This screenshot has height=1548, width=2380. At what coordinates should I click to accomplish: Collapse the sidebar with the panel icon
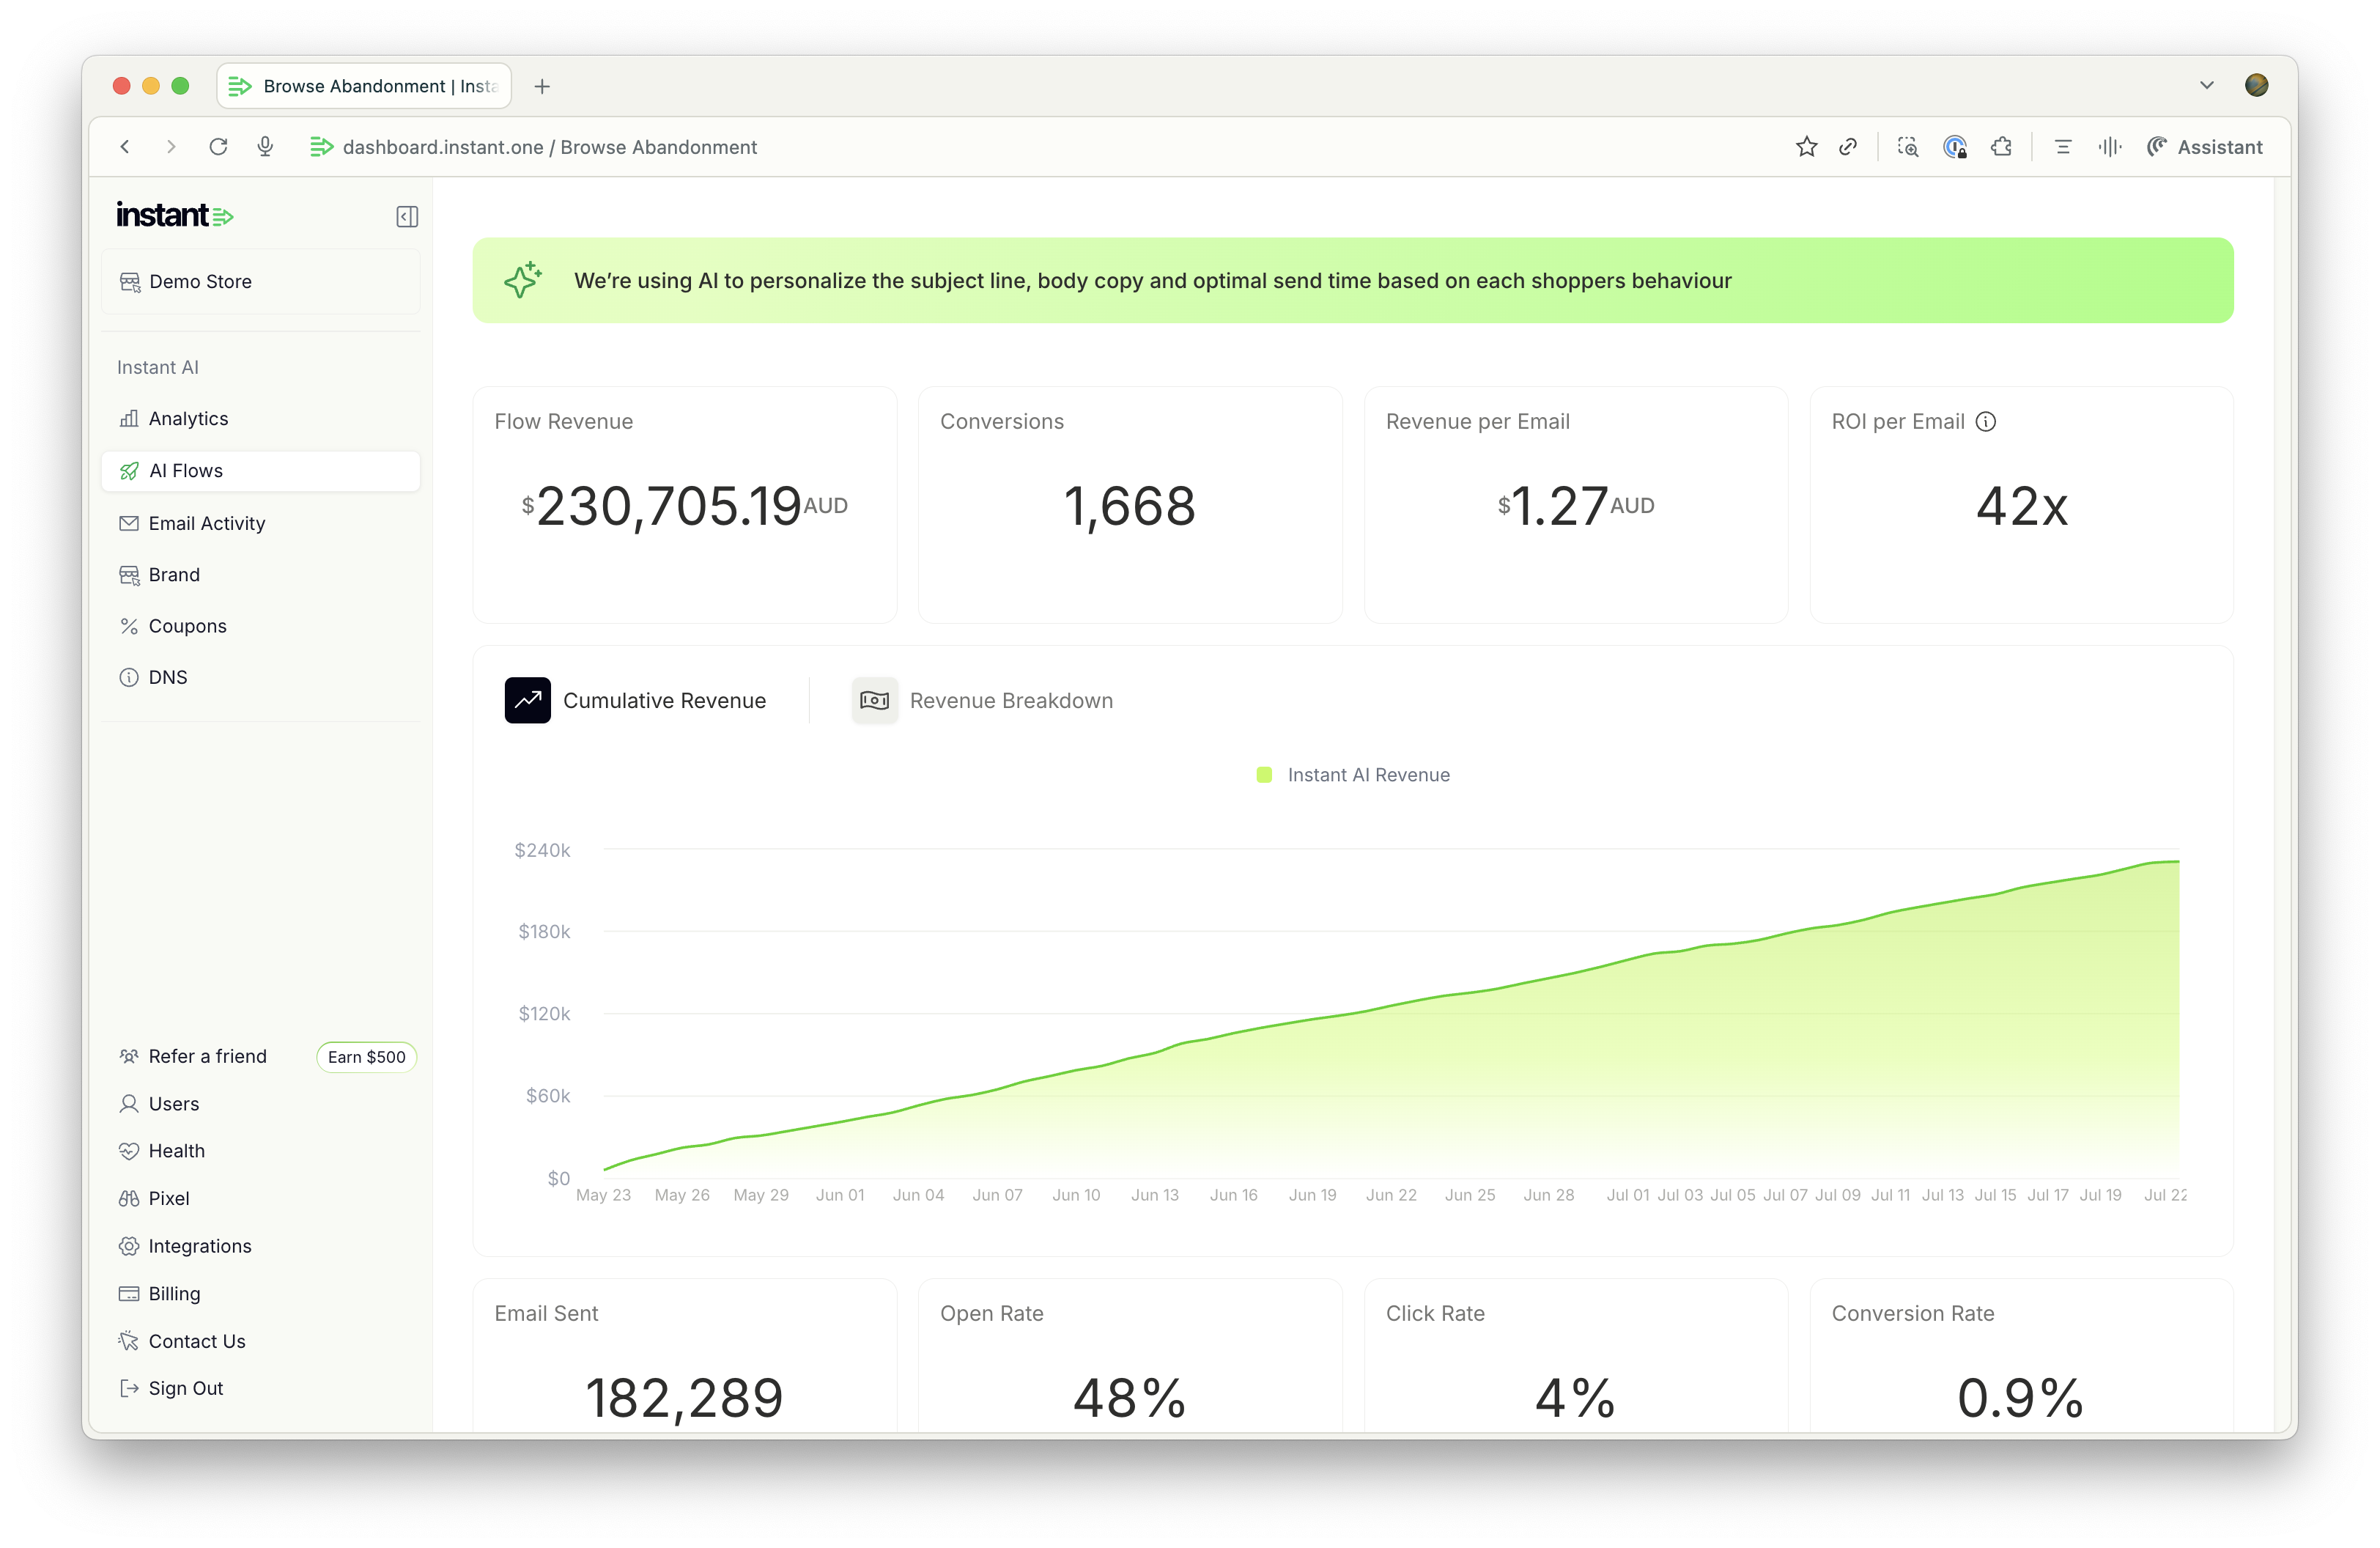(407, 216)
